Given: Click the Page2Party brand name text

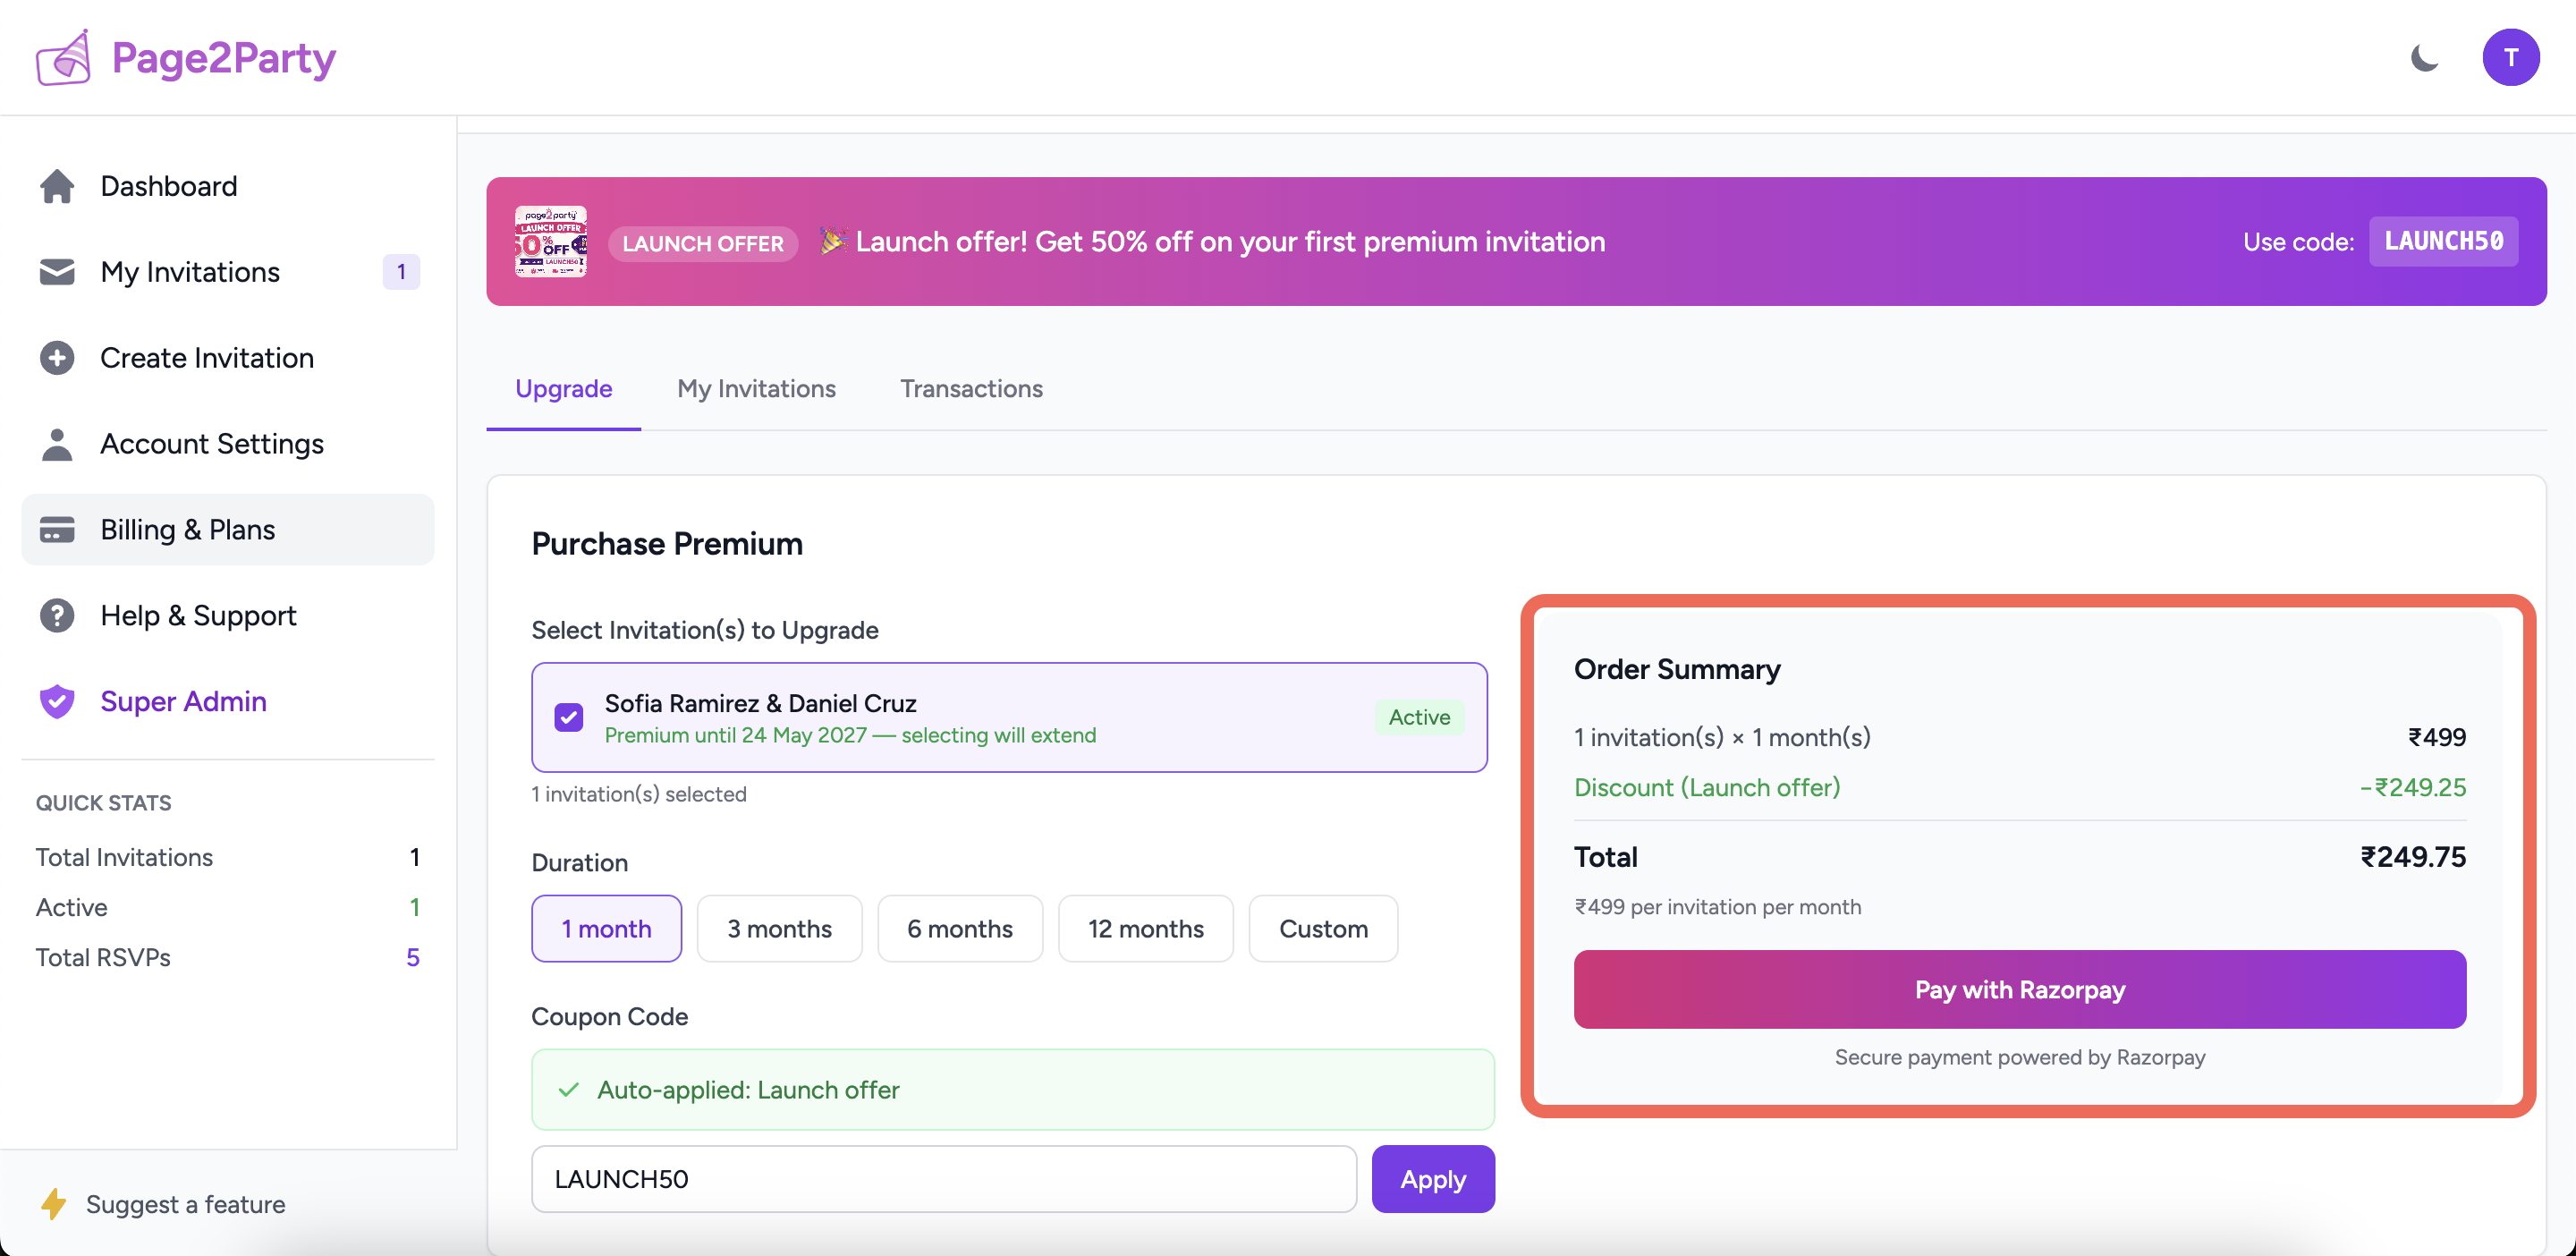Looking at the screenshot, I should 224,58.
